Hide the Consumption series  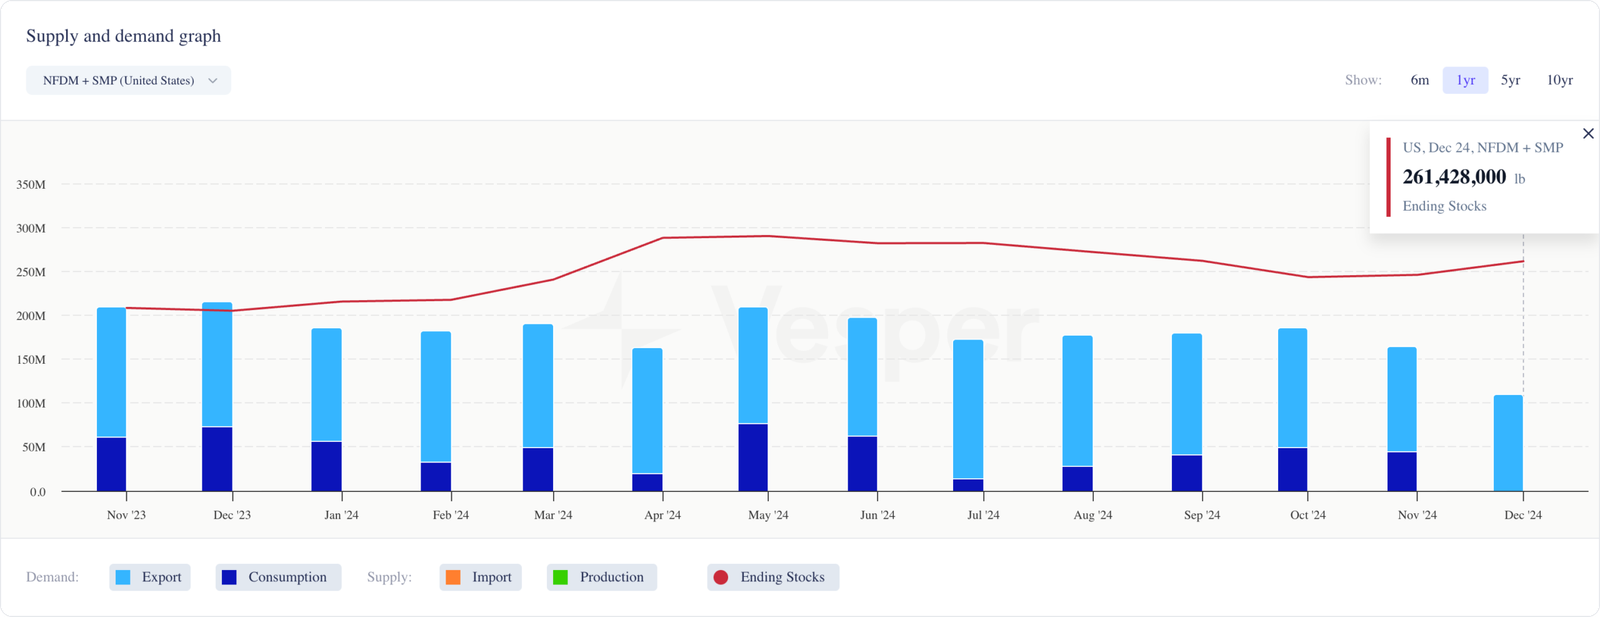(x=278, y=577)
